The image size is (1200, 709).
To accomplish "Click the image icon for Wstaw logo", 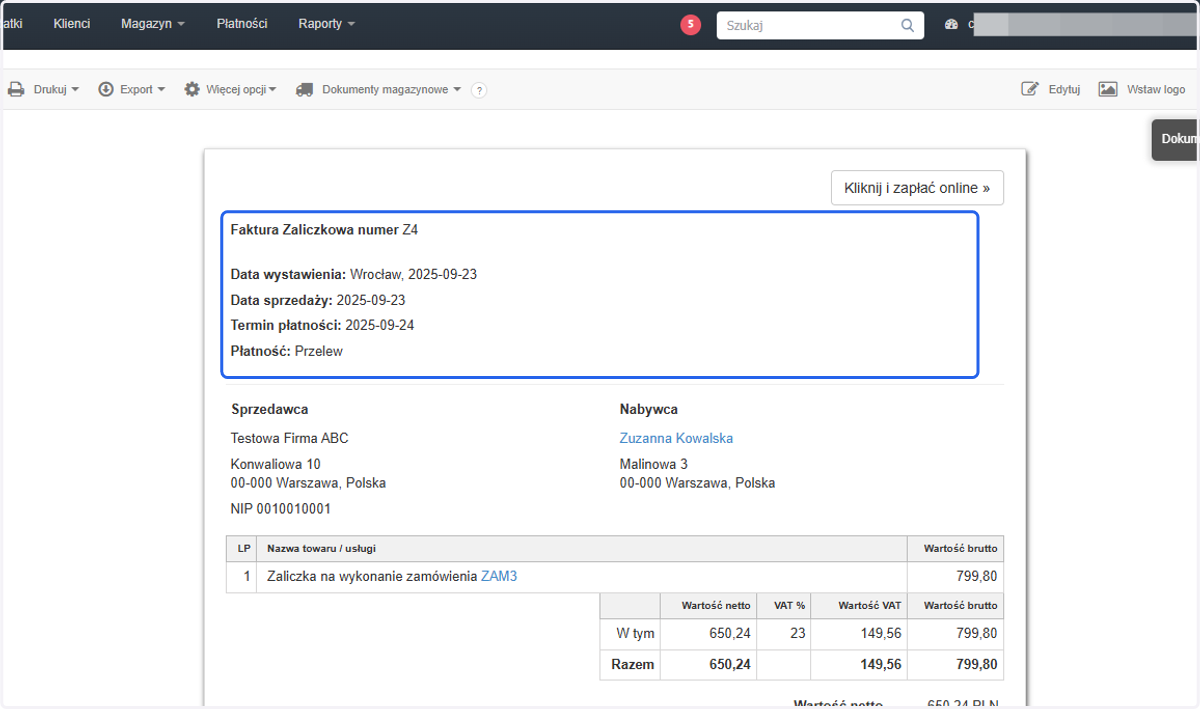I will (1108, 89).
